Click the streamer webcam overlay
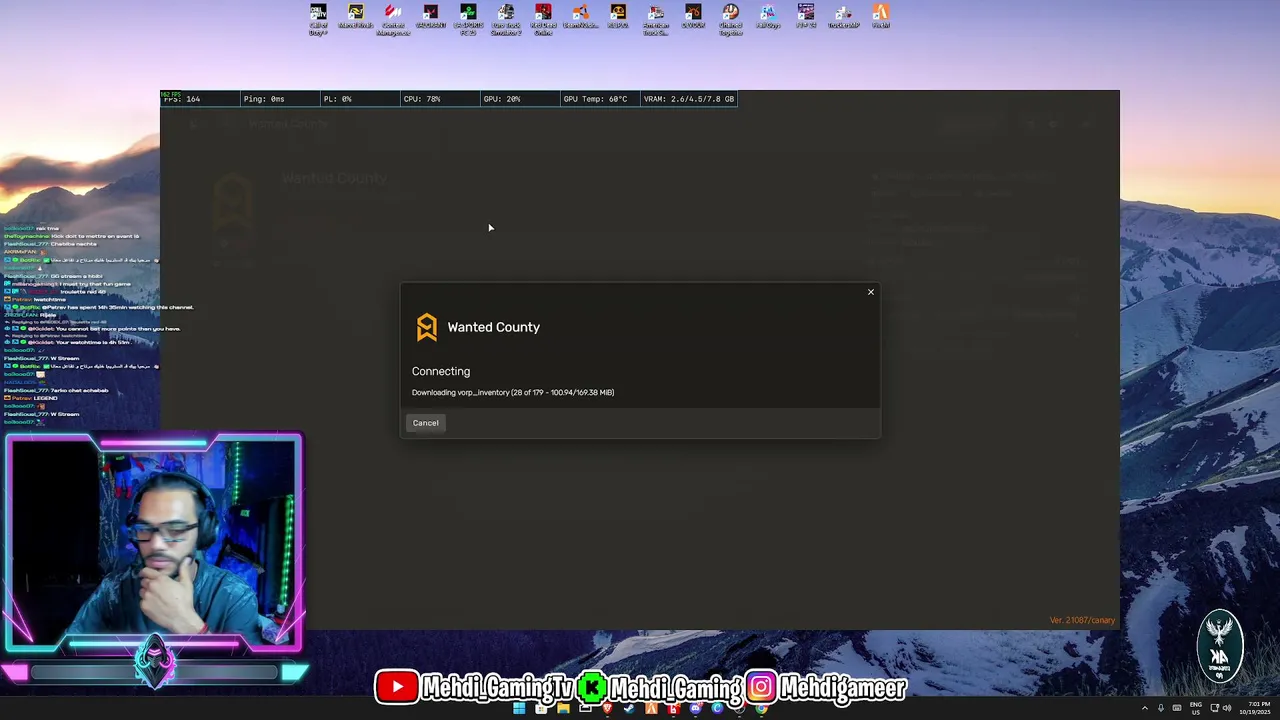 153,544
